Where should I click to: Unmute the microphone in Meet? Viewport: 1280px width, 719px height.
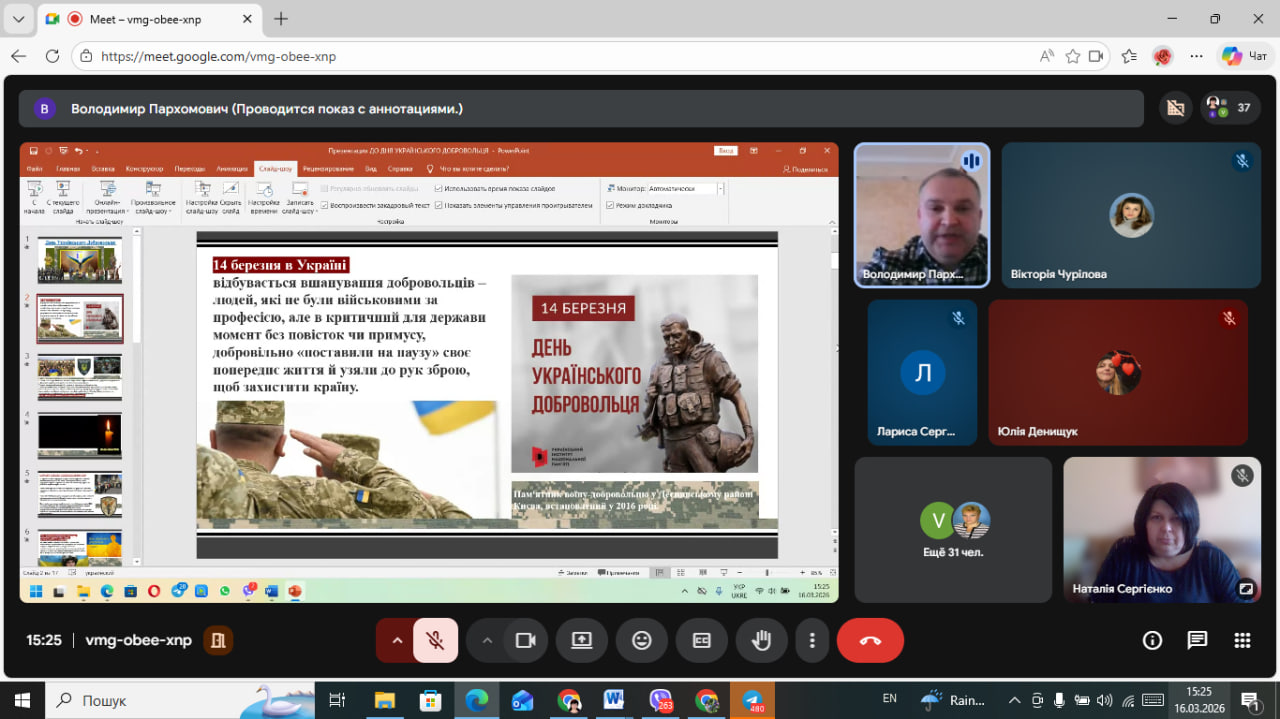pos(436,641)
